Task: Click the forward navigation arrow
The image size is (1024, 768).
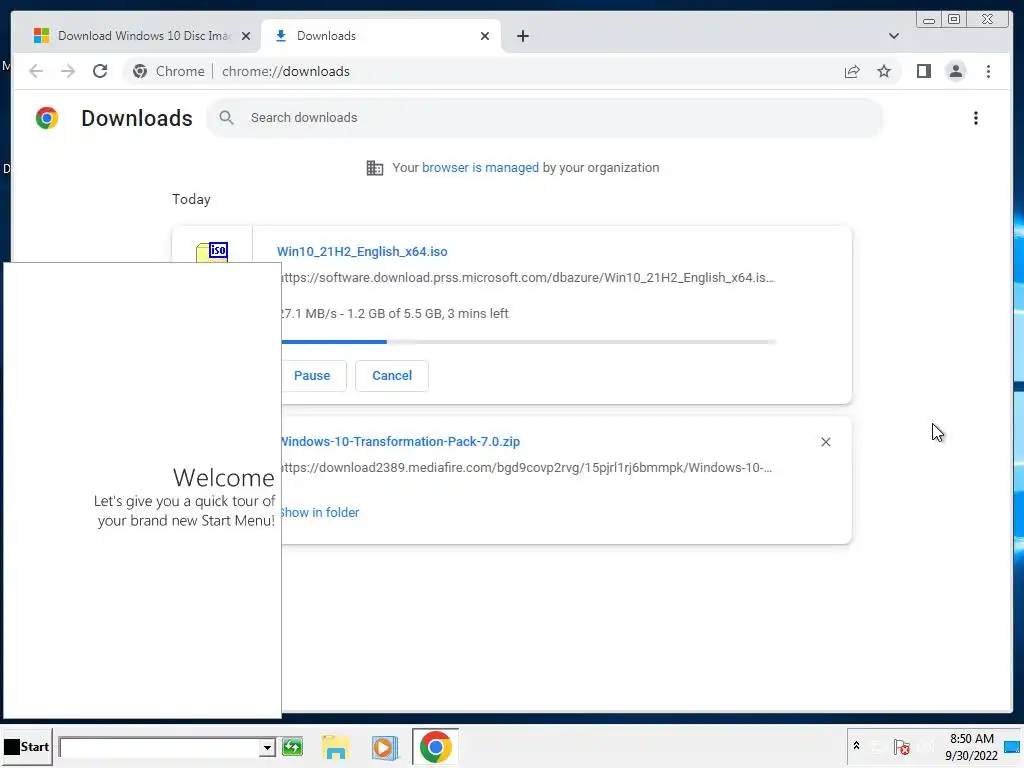Action: click(68, 71)
